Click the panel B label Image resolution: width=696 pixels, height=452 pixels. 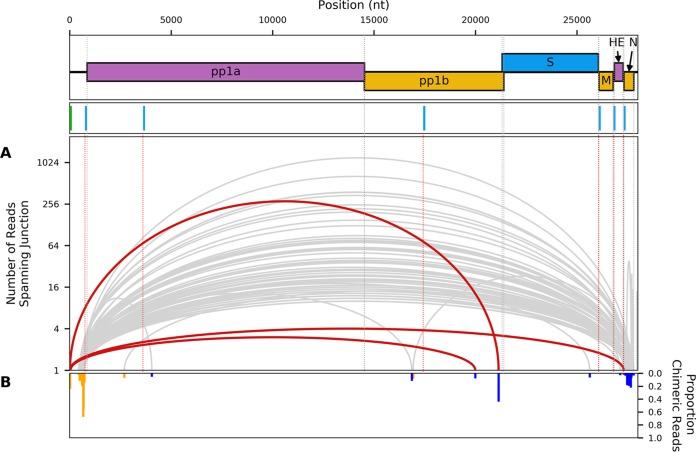click(x=6, y=380)
